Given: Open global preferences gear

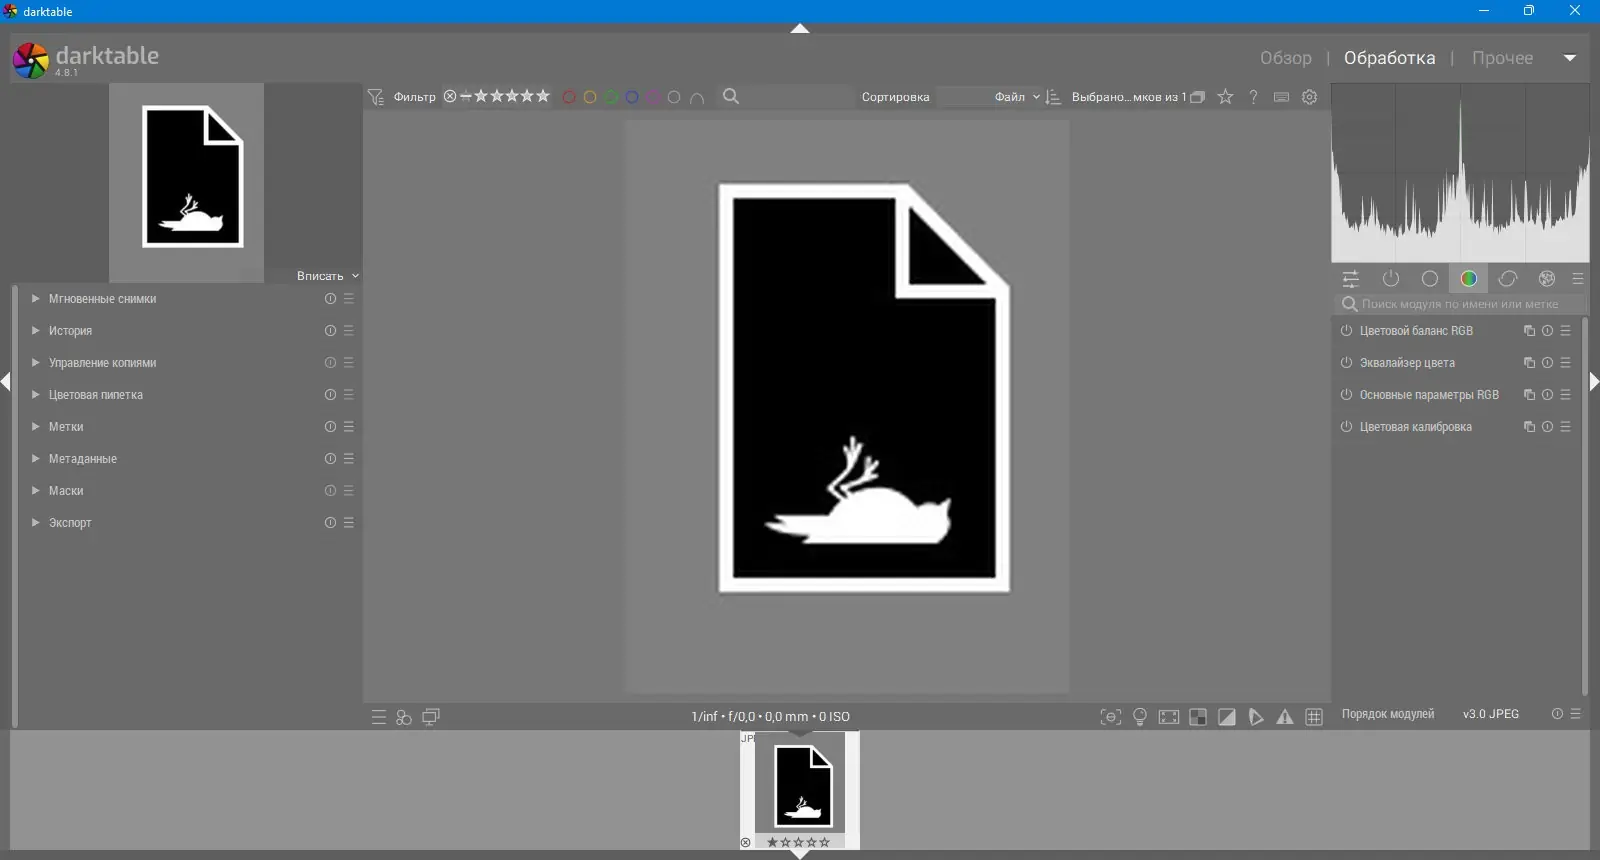Looking at the screenshot, I should point(1310,97).
